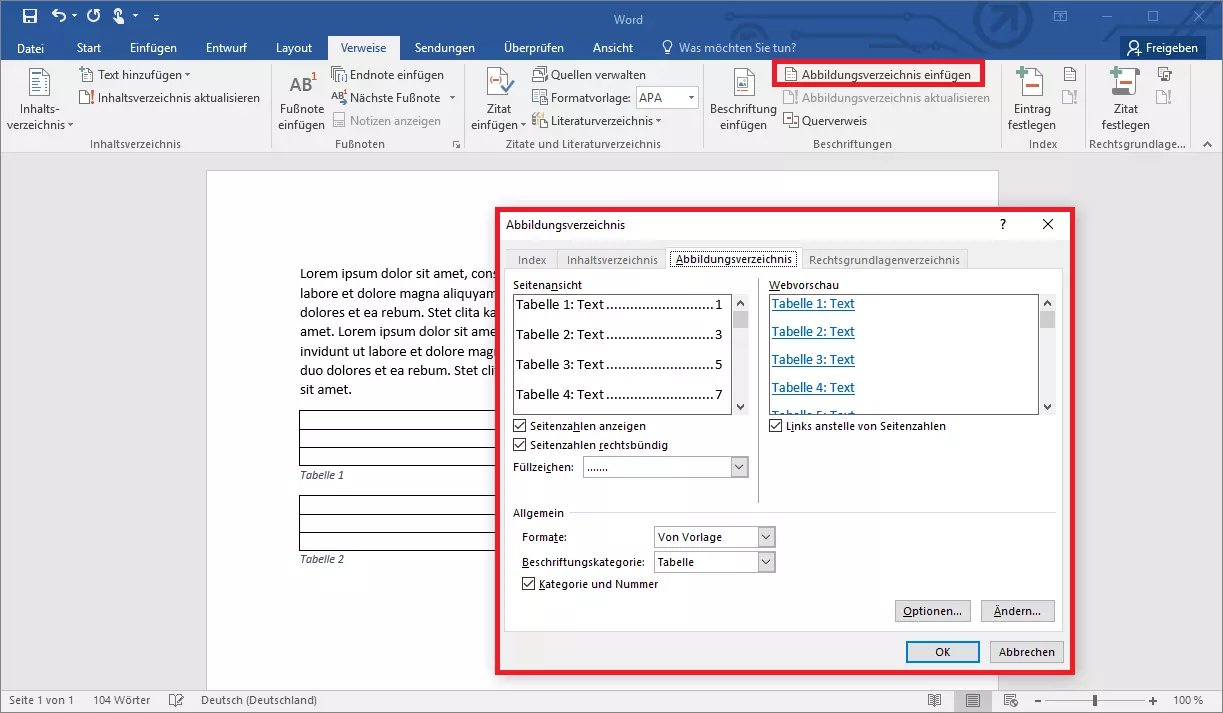Click the 104 Wörter word count

(x=121, y=700)
